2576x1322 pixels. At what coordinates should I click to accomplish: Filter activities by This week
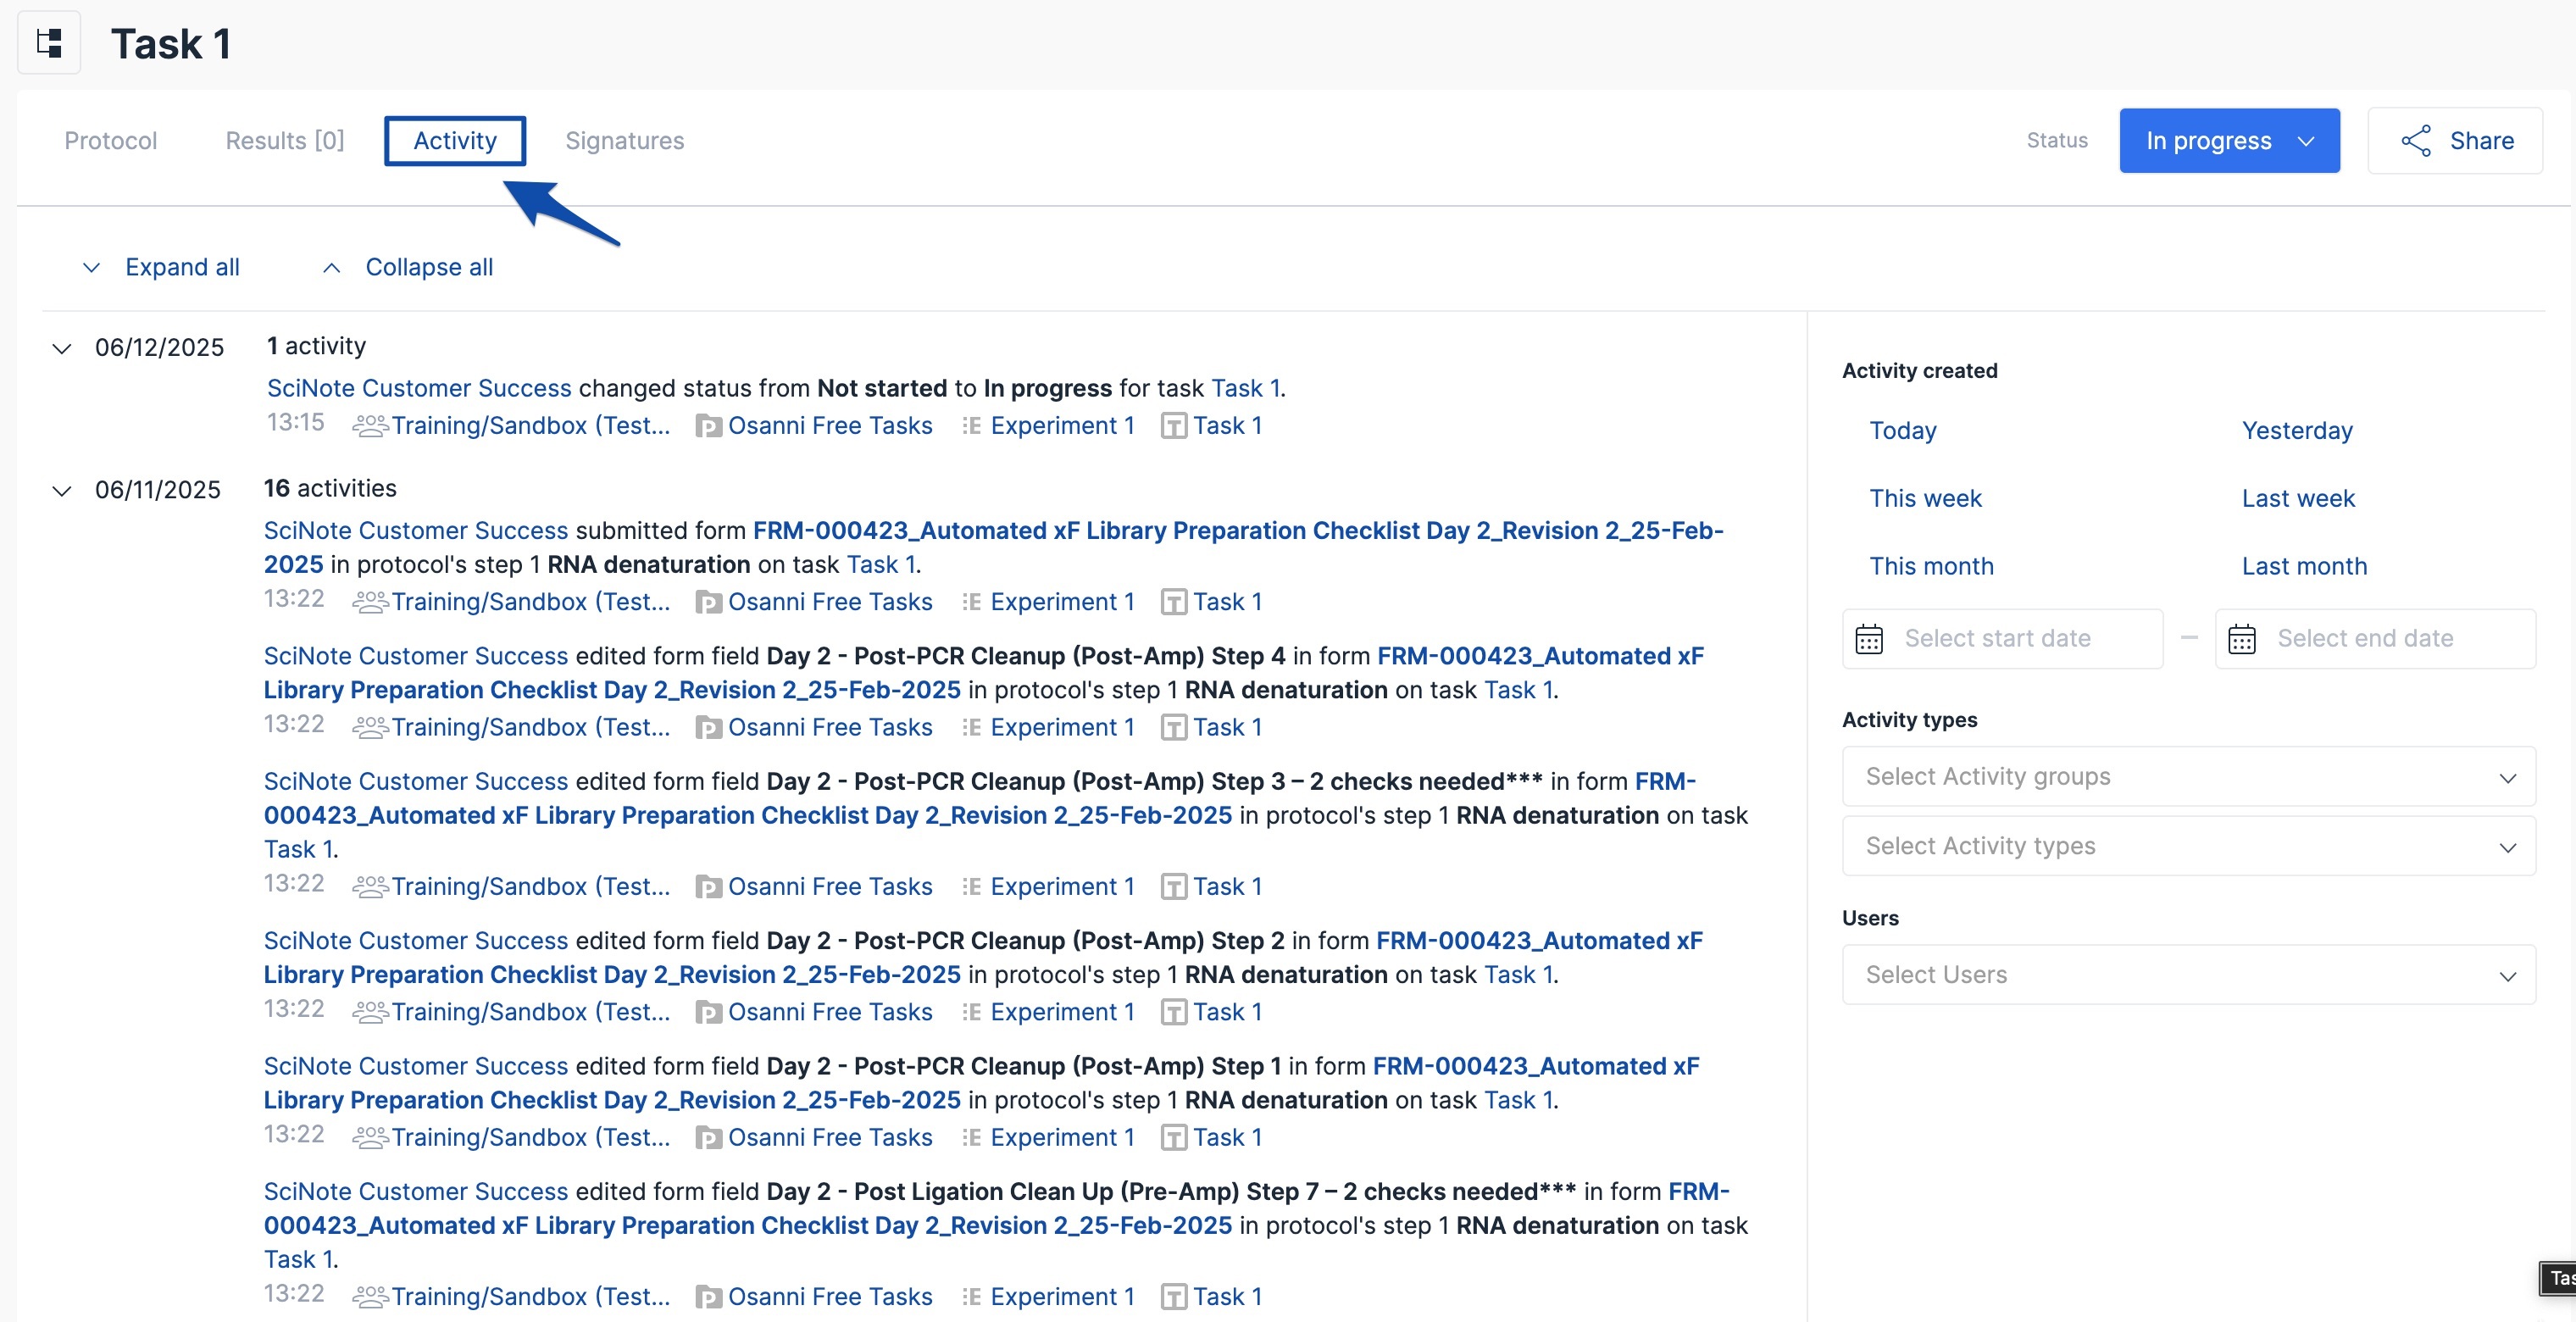pos(1924,499)
